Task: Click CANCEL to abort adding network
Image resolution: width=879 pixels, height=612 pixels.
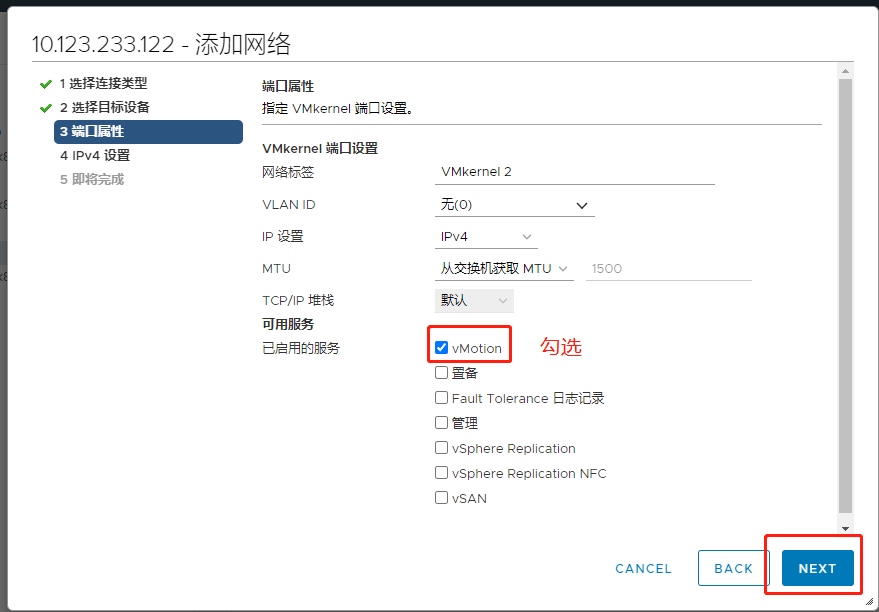Action: pos(642,567)
